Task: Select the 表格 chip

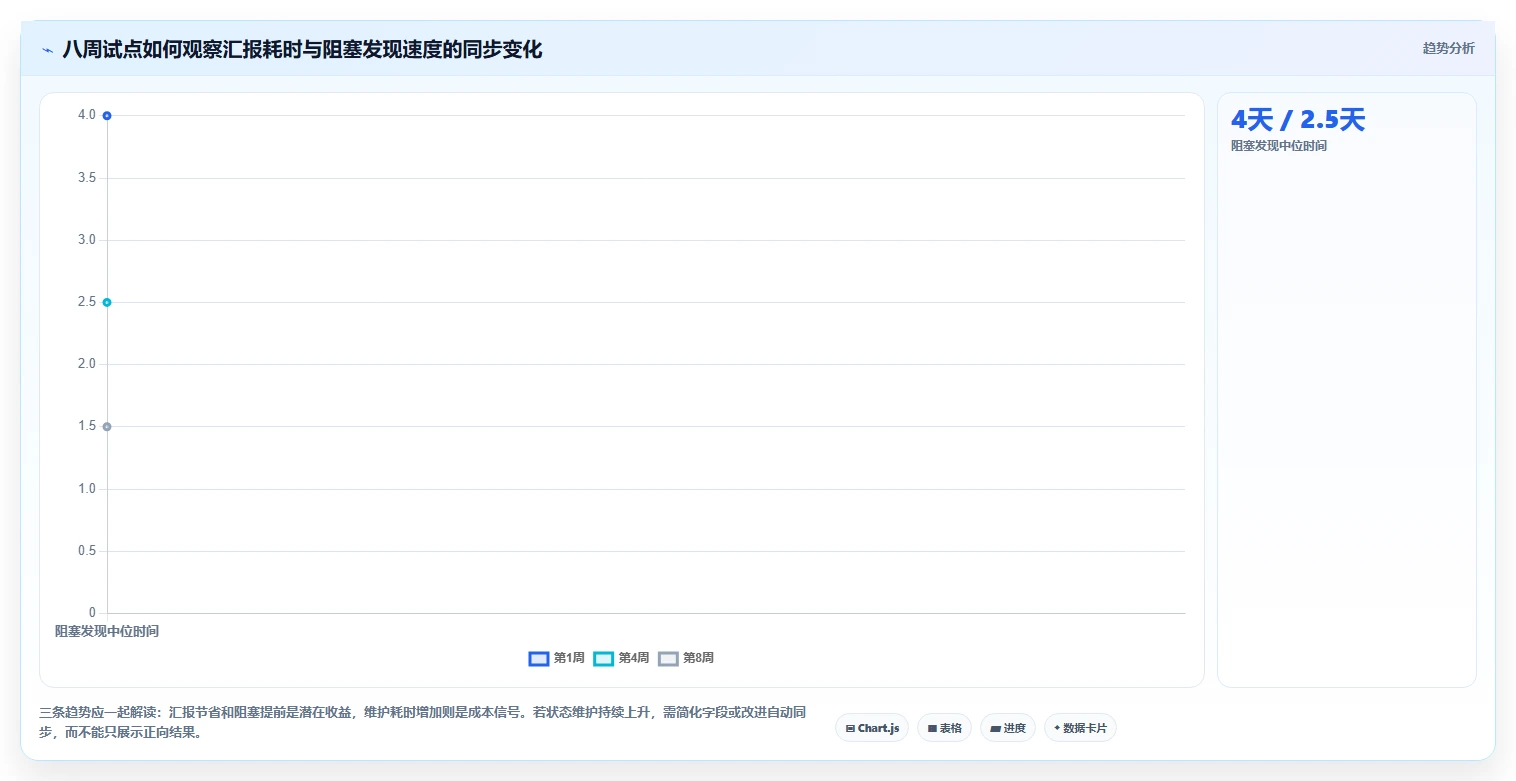Action: pos(944,728)
